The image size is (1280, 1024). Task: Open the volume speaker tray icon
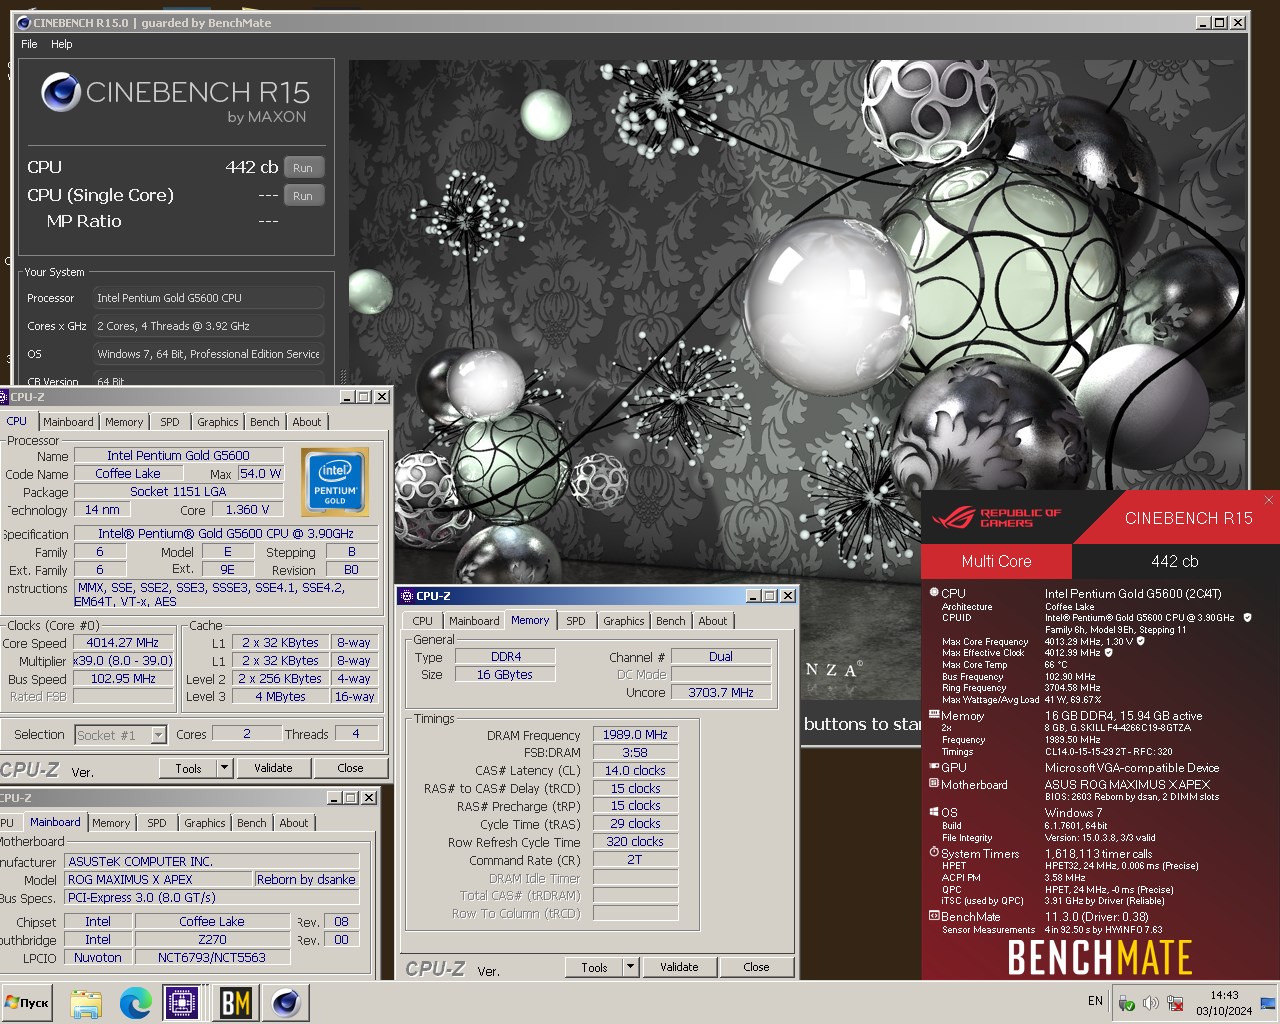(1151, 1003)
